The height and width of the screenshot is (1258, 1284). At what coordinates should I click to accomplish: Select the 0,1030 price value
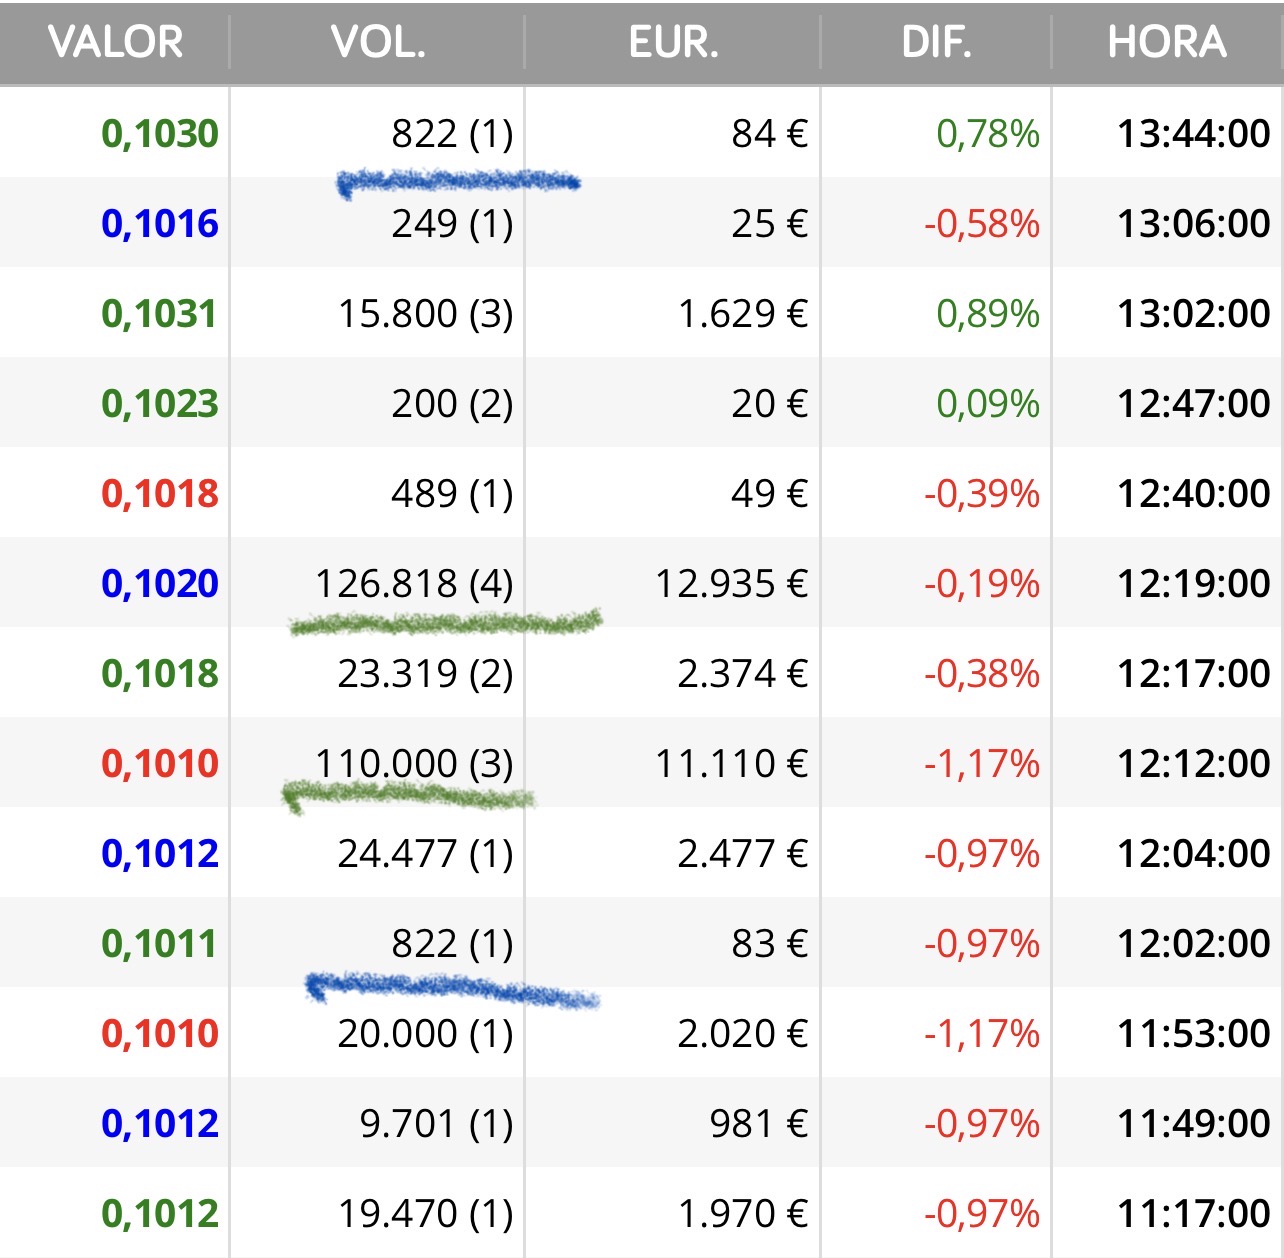[x=160, y=134]
